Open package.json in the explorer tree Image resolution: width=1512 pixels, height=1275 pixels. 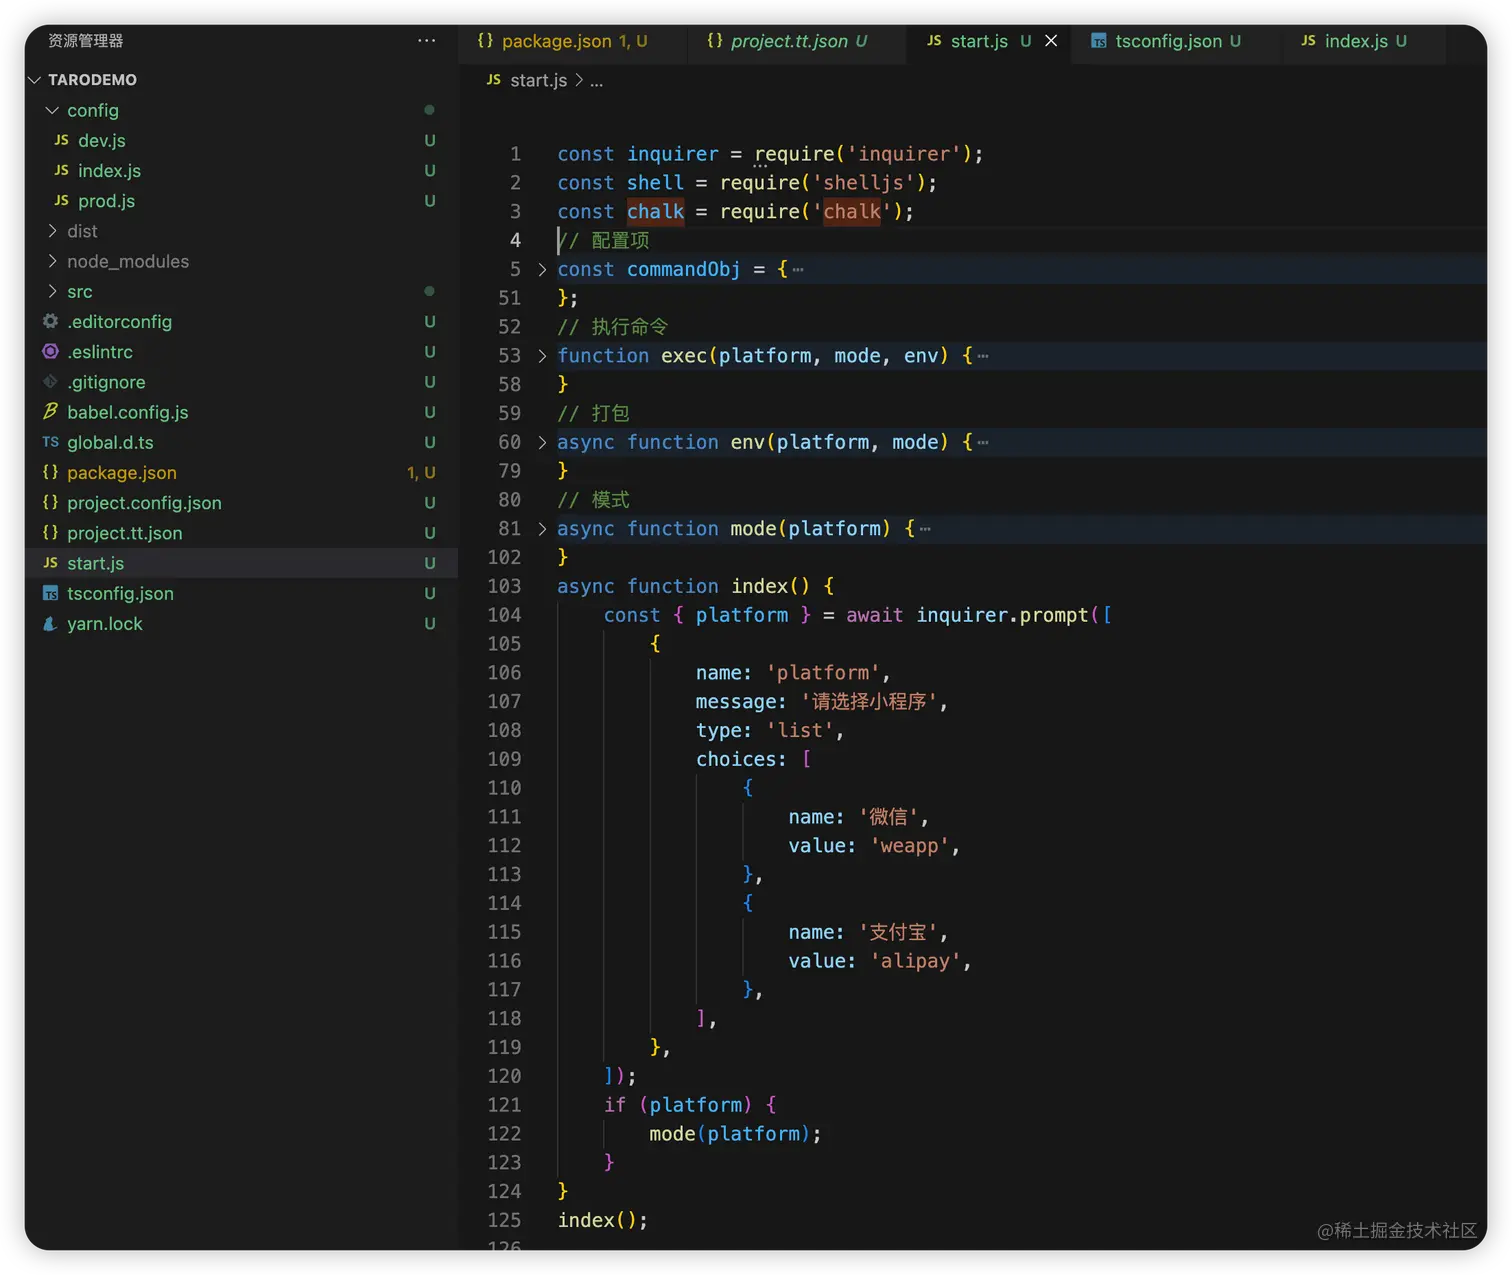tap(122, 473)
